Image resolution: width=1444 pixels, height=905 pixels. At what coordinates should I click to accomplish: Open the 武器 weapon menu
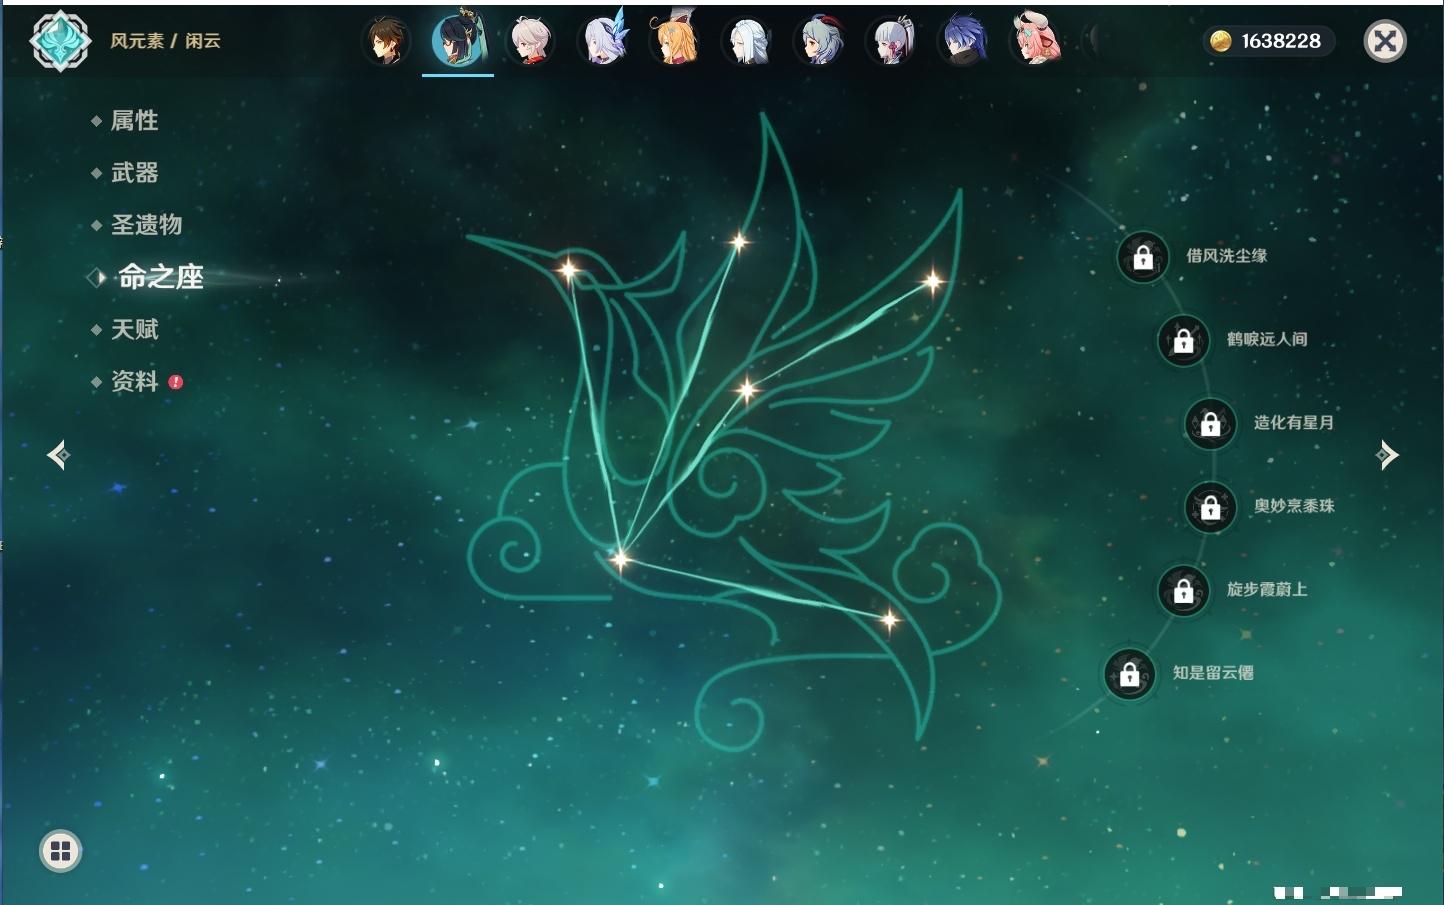point(134,173)
